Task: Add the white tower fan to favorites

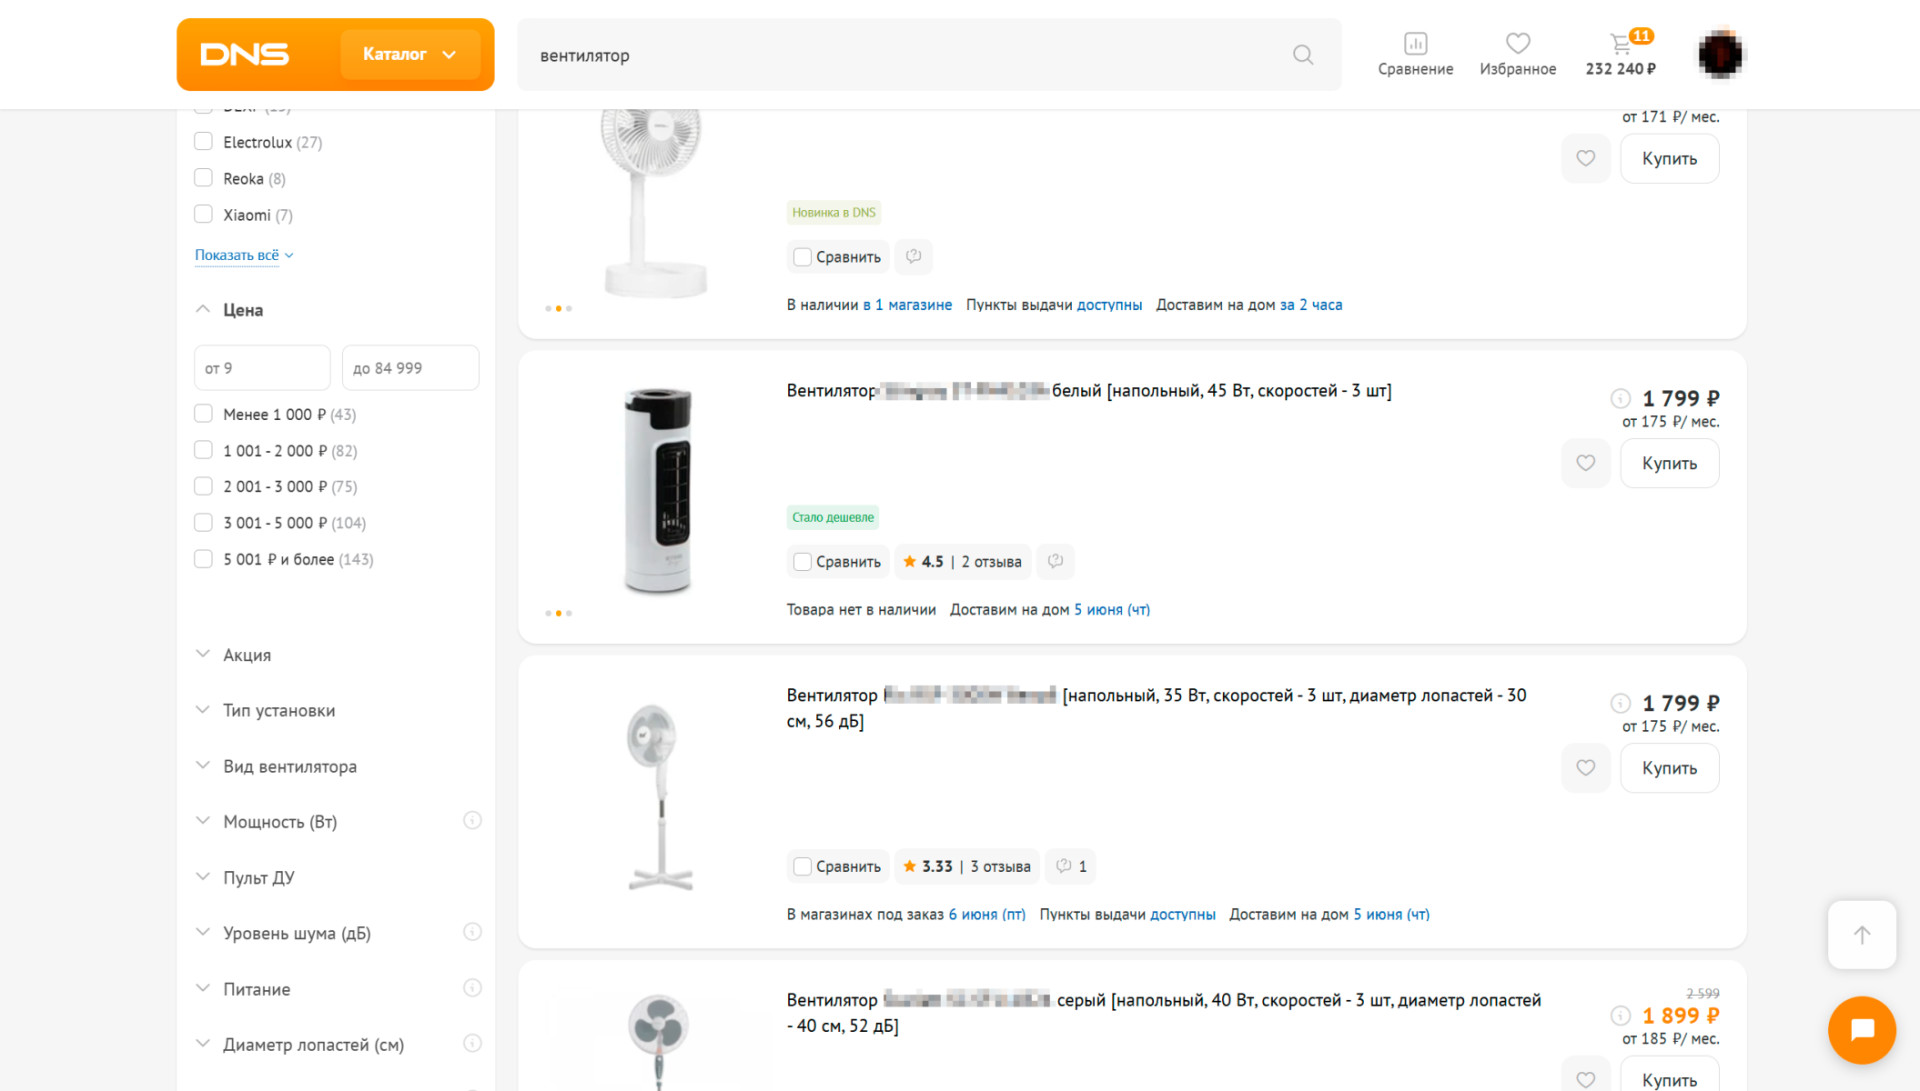Action: tap(1585, 463)
